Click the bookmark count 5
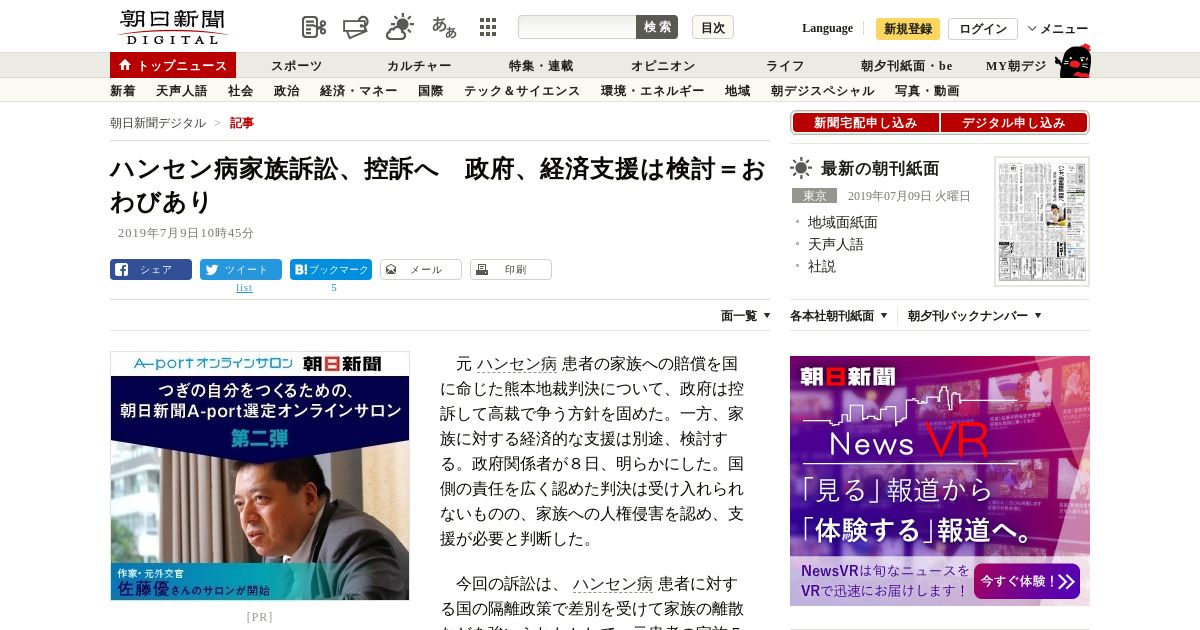 [334, 288]
